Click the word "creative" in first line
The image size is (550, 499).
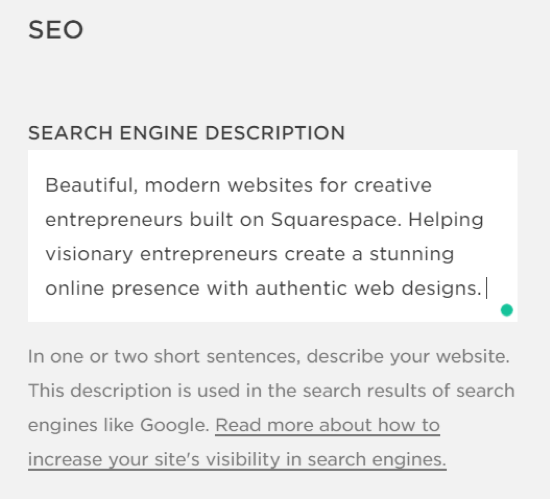393,185
